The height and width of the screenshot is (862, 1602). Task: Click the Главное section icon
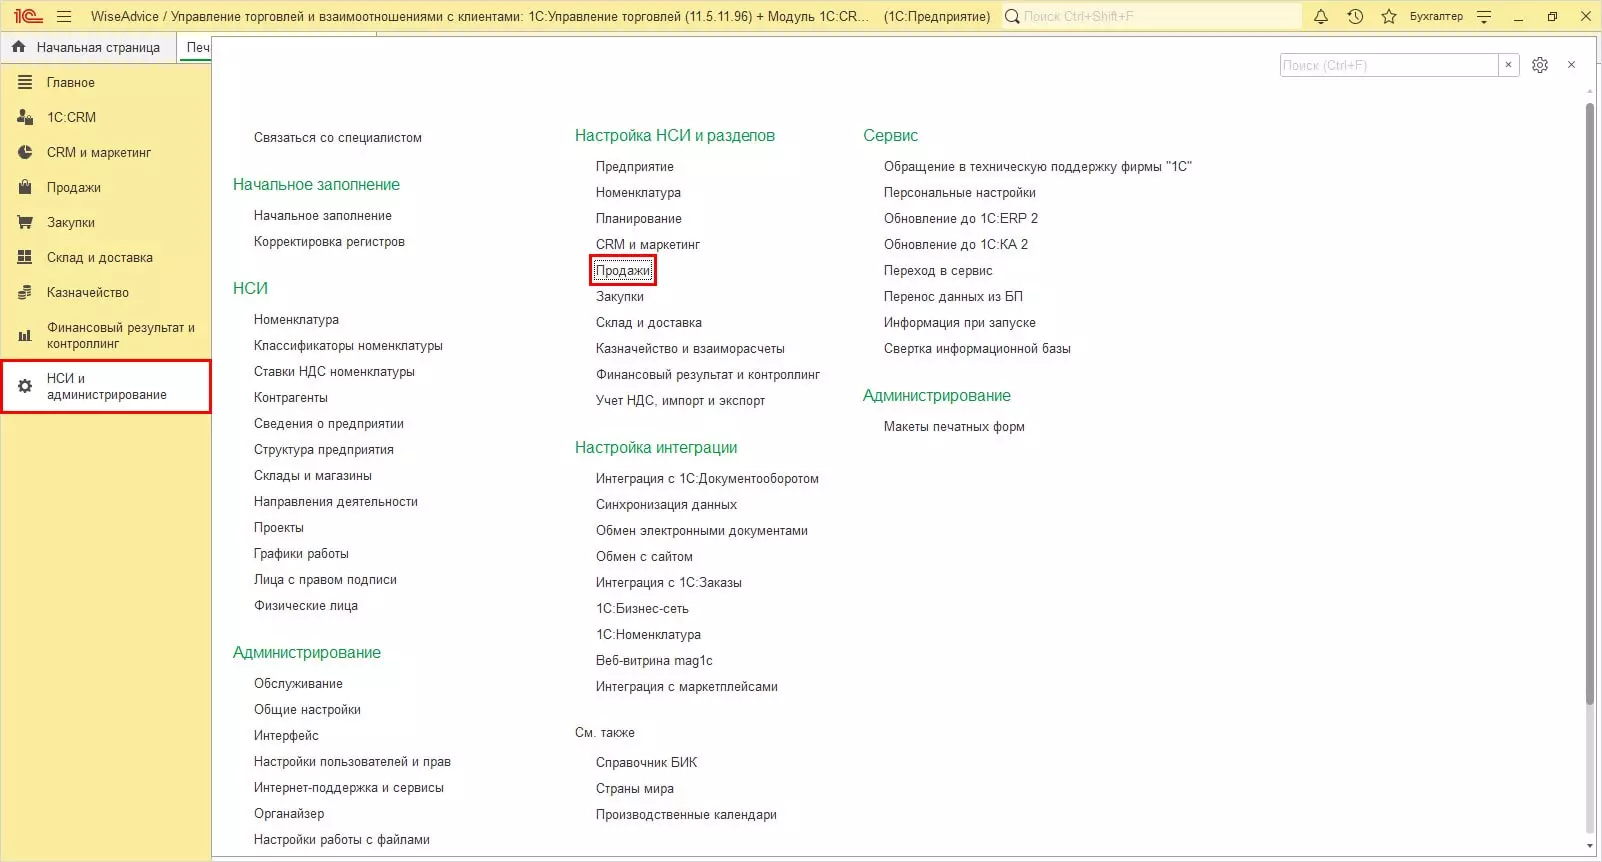click(x=25, y=82)
